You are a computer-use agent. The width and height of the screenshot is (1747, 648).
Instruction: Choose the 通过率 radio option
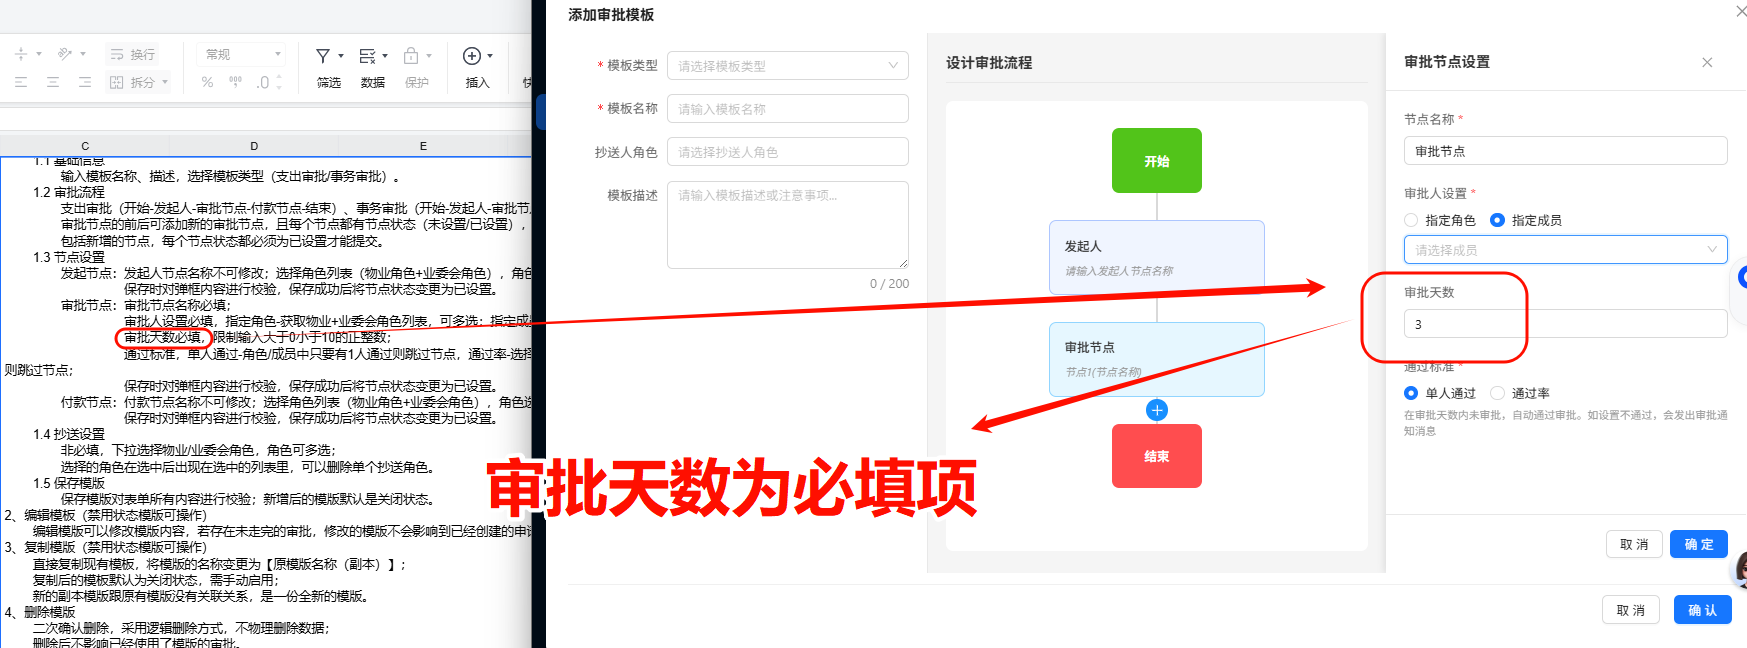pos(1520,393)
